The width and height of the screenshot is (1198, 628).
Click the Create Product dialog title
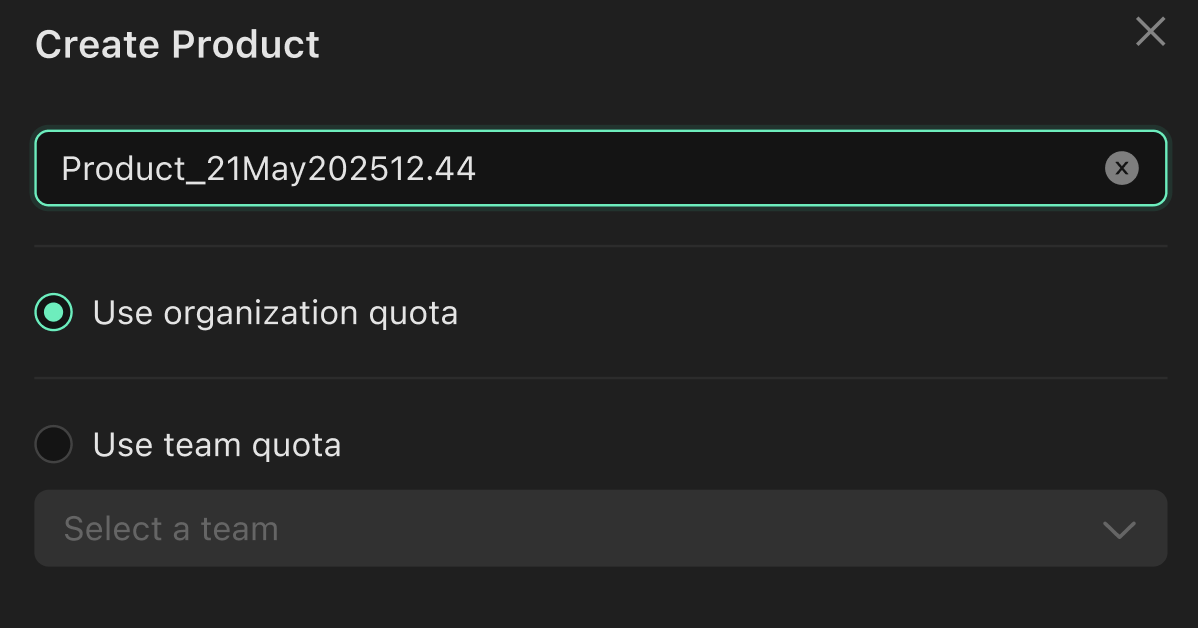[x=177, y=45]
